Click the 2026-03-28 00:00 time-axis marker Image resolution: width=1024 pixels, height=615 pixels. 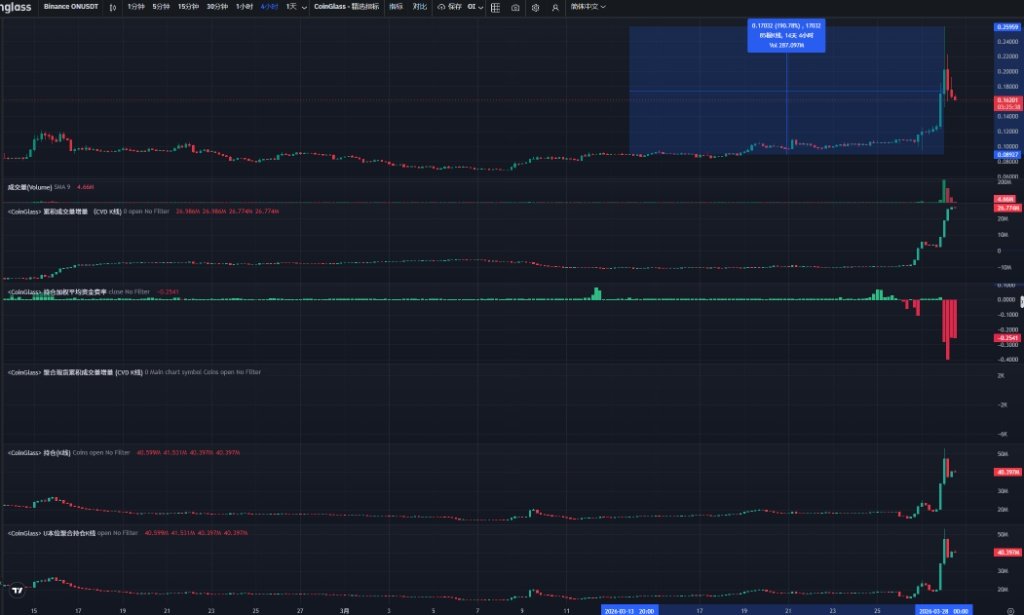tap(944, 610)
